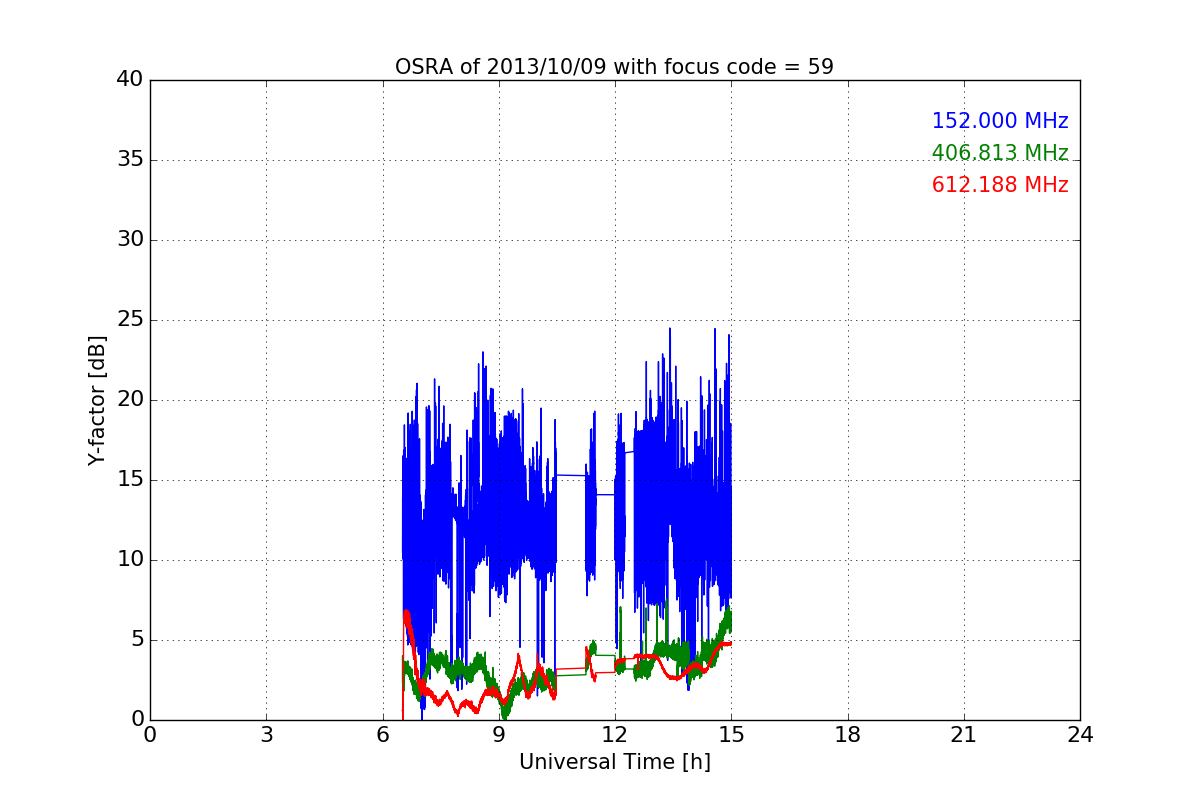Viewport: 1200px width, 800px height.
Task: Select the 612.188 MHz legend label
Action: (x=1000, y=185)
